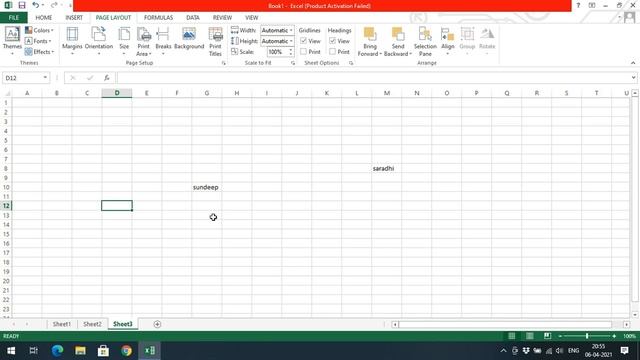Open Microsoft Store from the taskbar

[x=103, y=350]
